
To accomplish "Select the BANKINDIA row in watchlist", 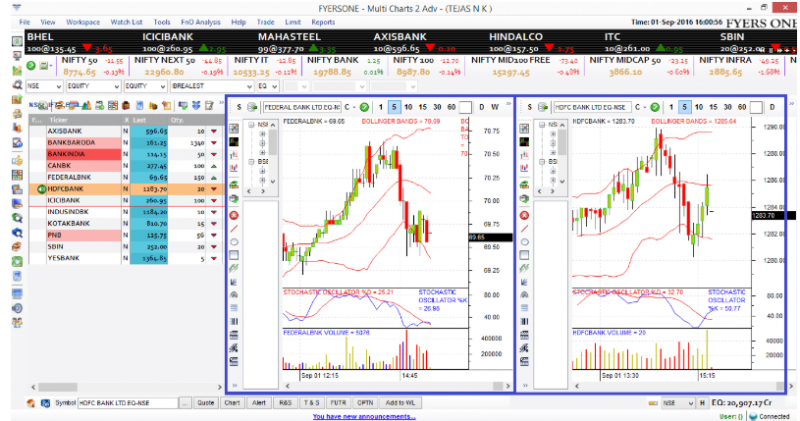I will pos(127,154).
